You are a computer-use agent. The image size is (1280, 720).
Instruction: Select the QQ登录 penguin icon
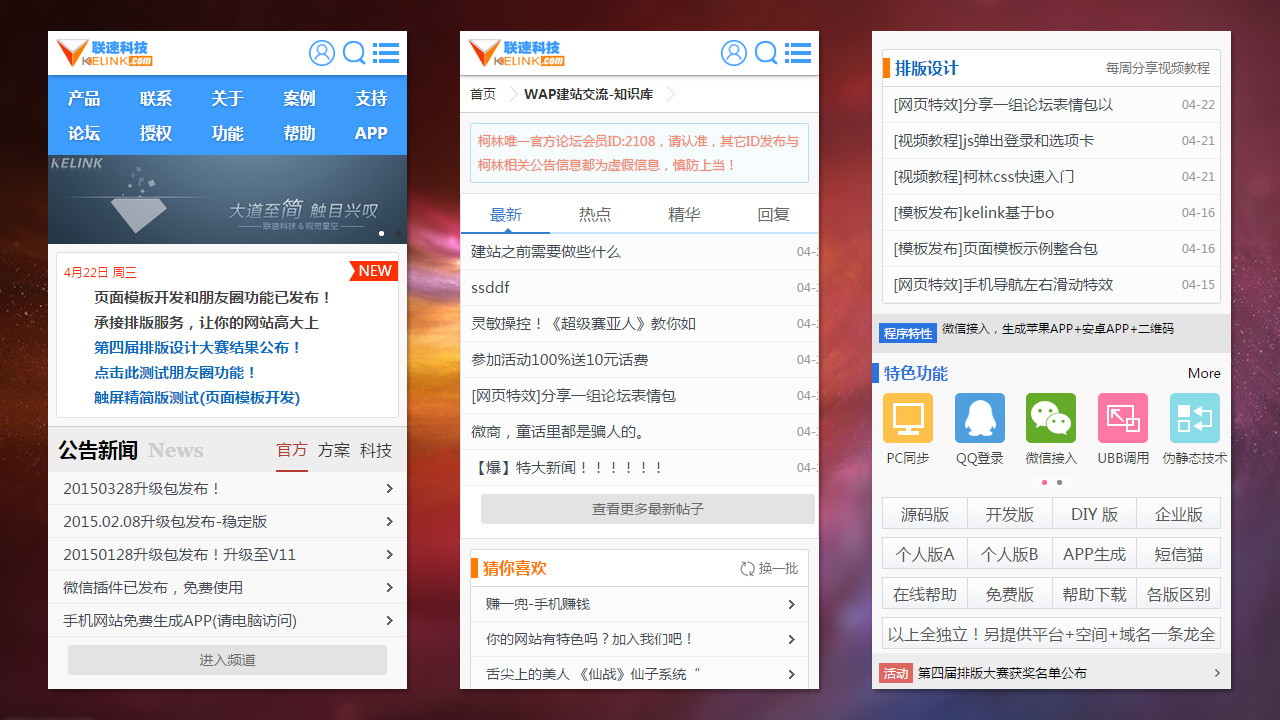(x=979, y=418)
